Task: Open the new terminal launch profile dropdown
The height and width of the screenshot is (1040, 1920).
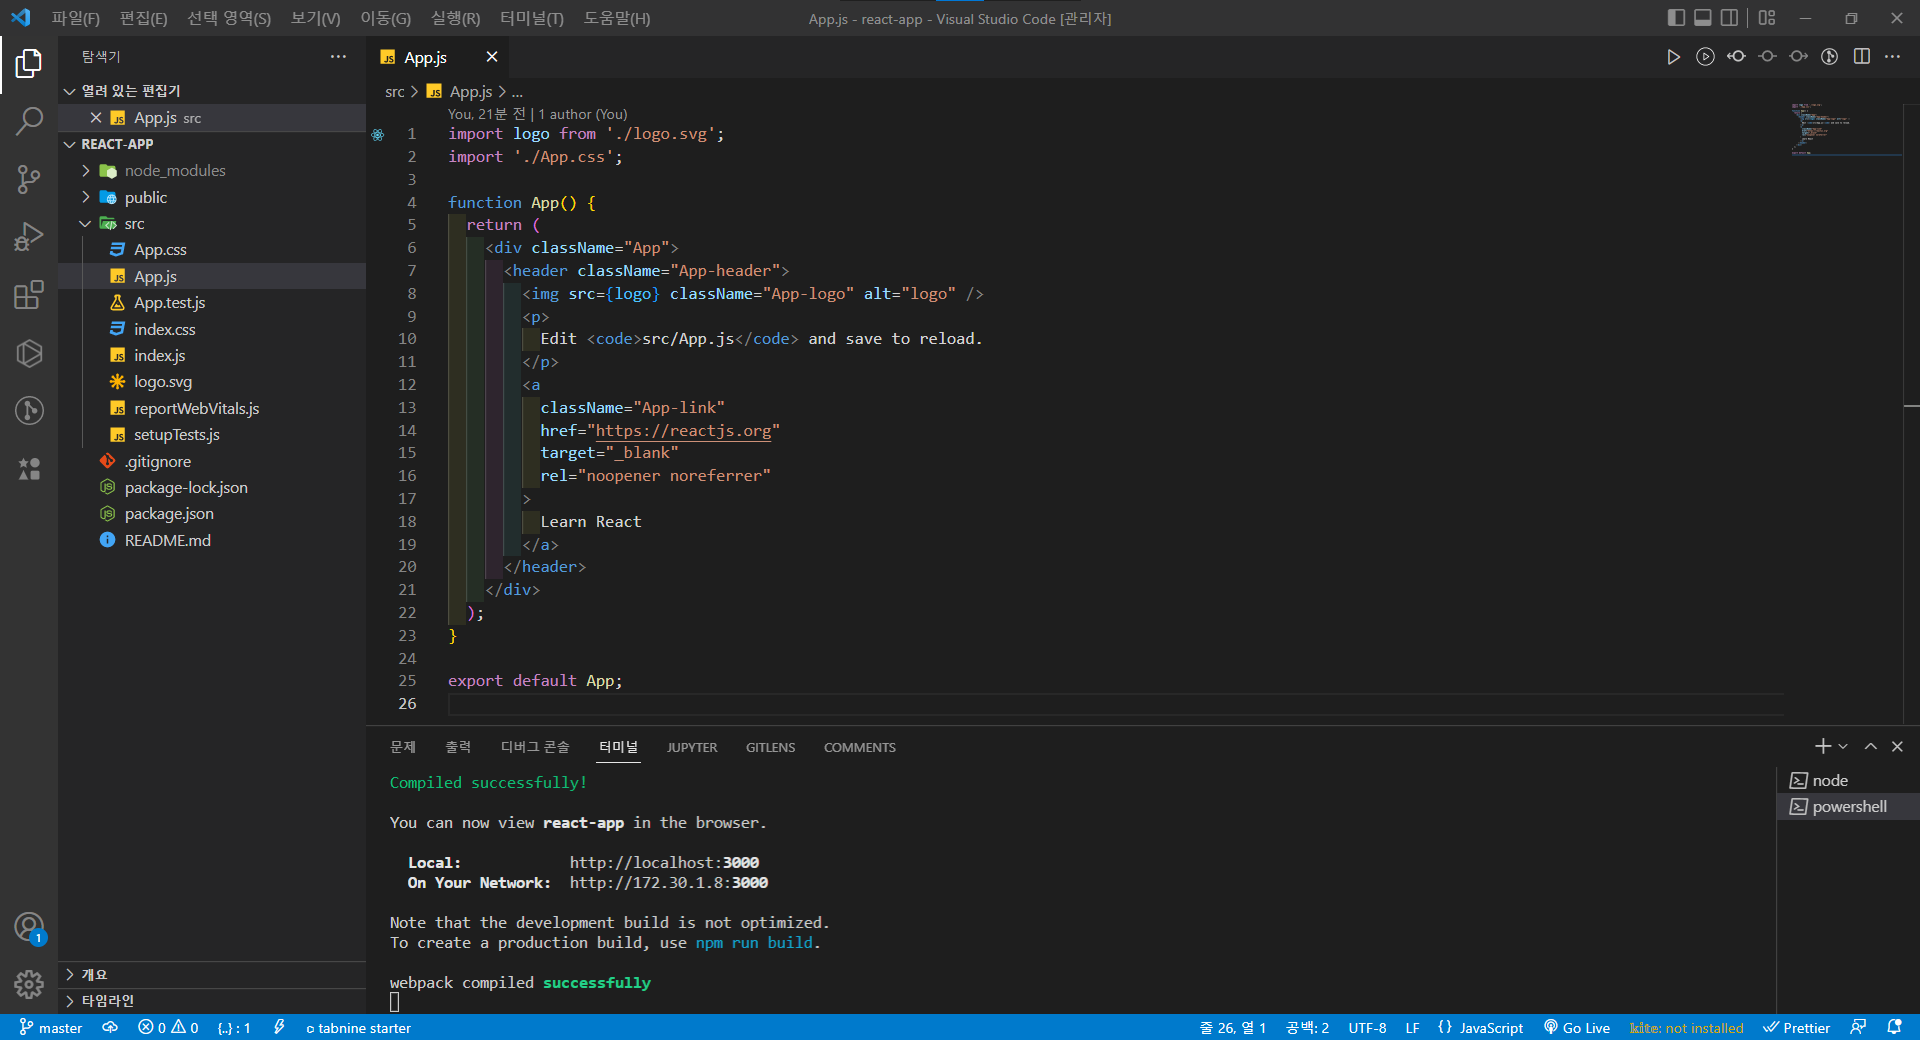Action: (x=1843, y=747)
